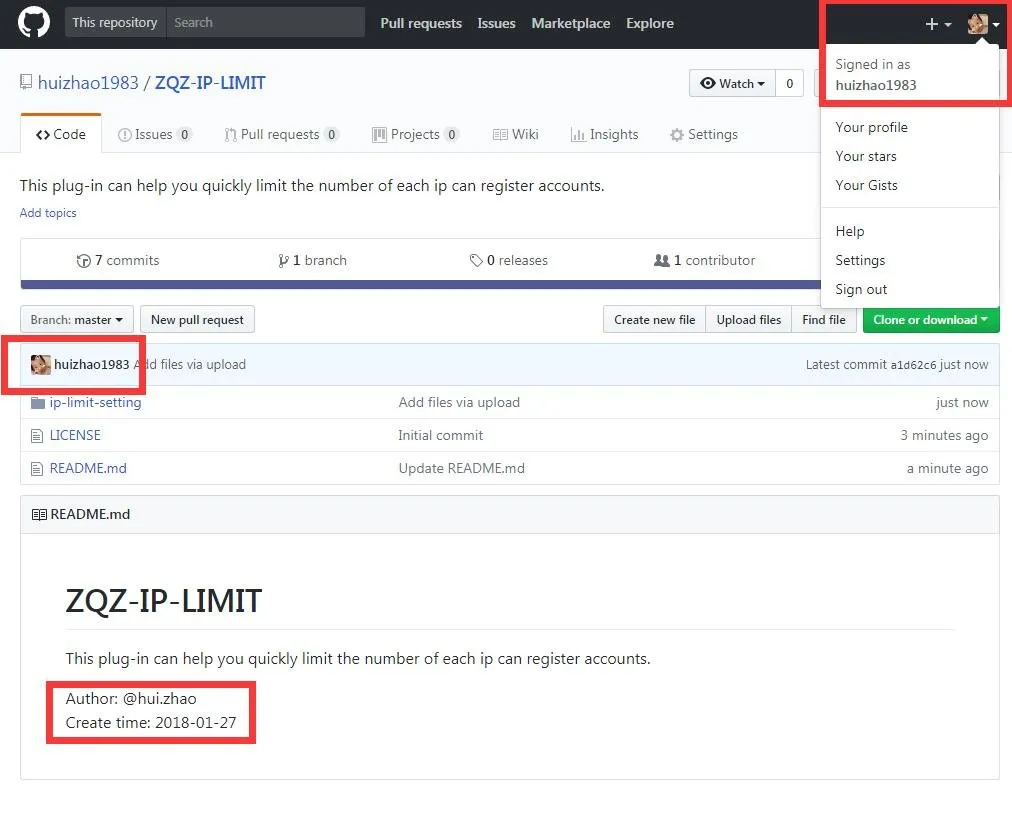Switch to the repository Pull requests tab

(281, 134)
